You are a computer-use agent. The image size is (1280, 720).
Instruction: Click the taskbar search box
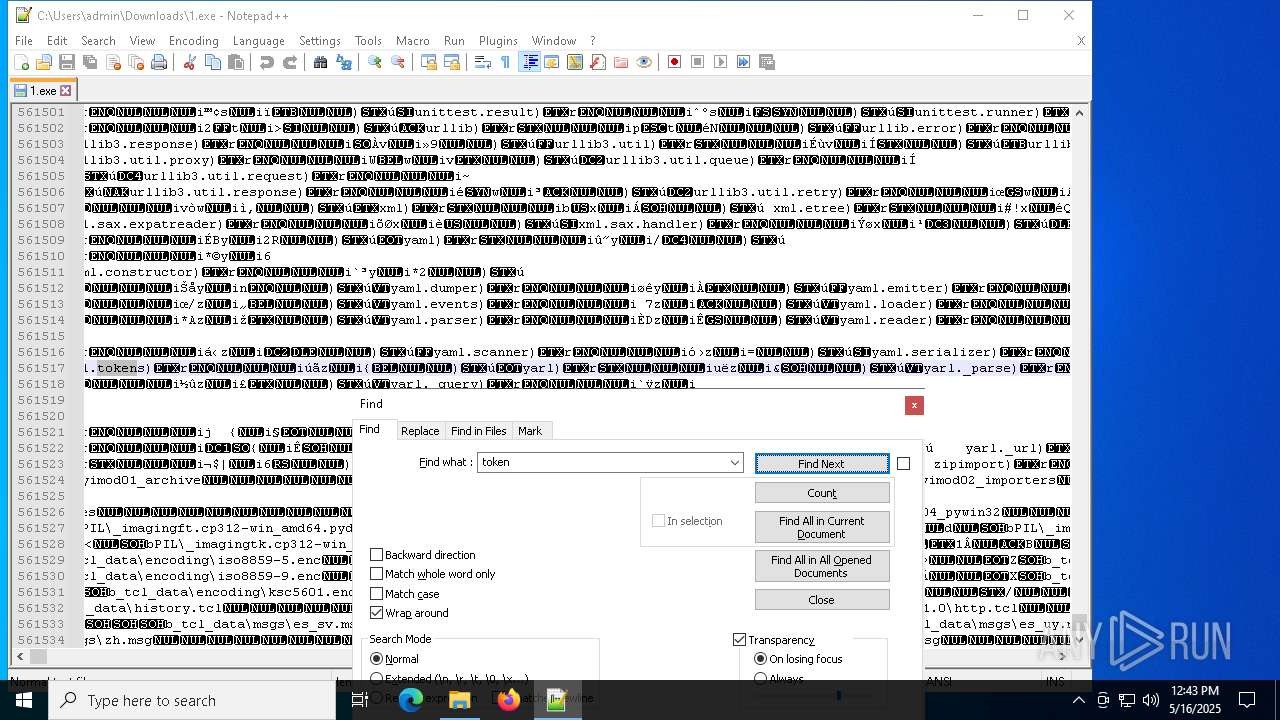[x=192, y=700]
